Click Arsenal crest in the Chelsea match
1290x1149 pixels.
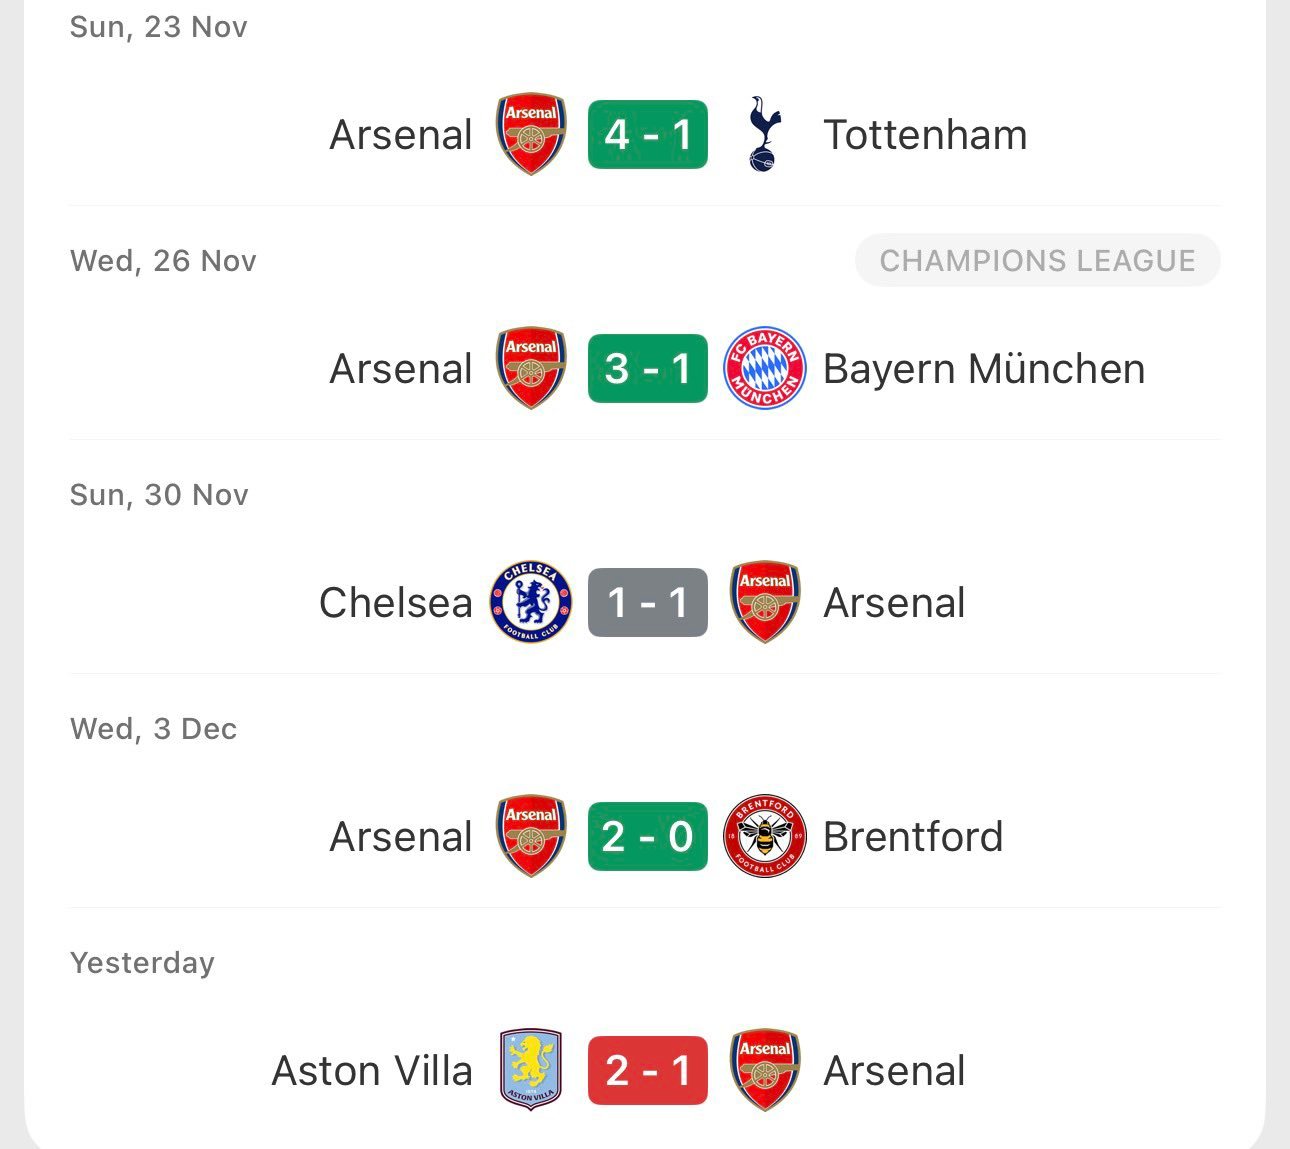point(765,602)
